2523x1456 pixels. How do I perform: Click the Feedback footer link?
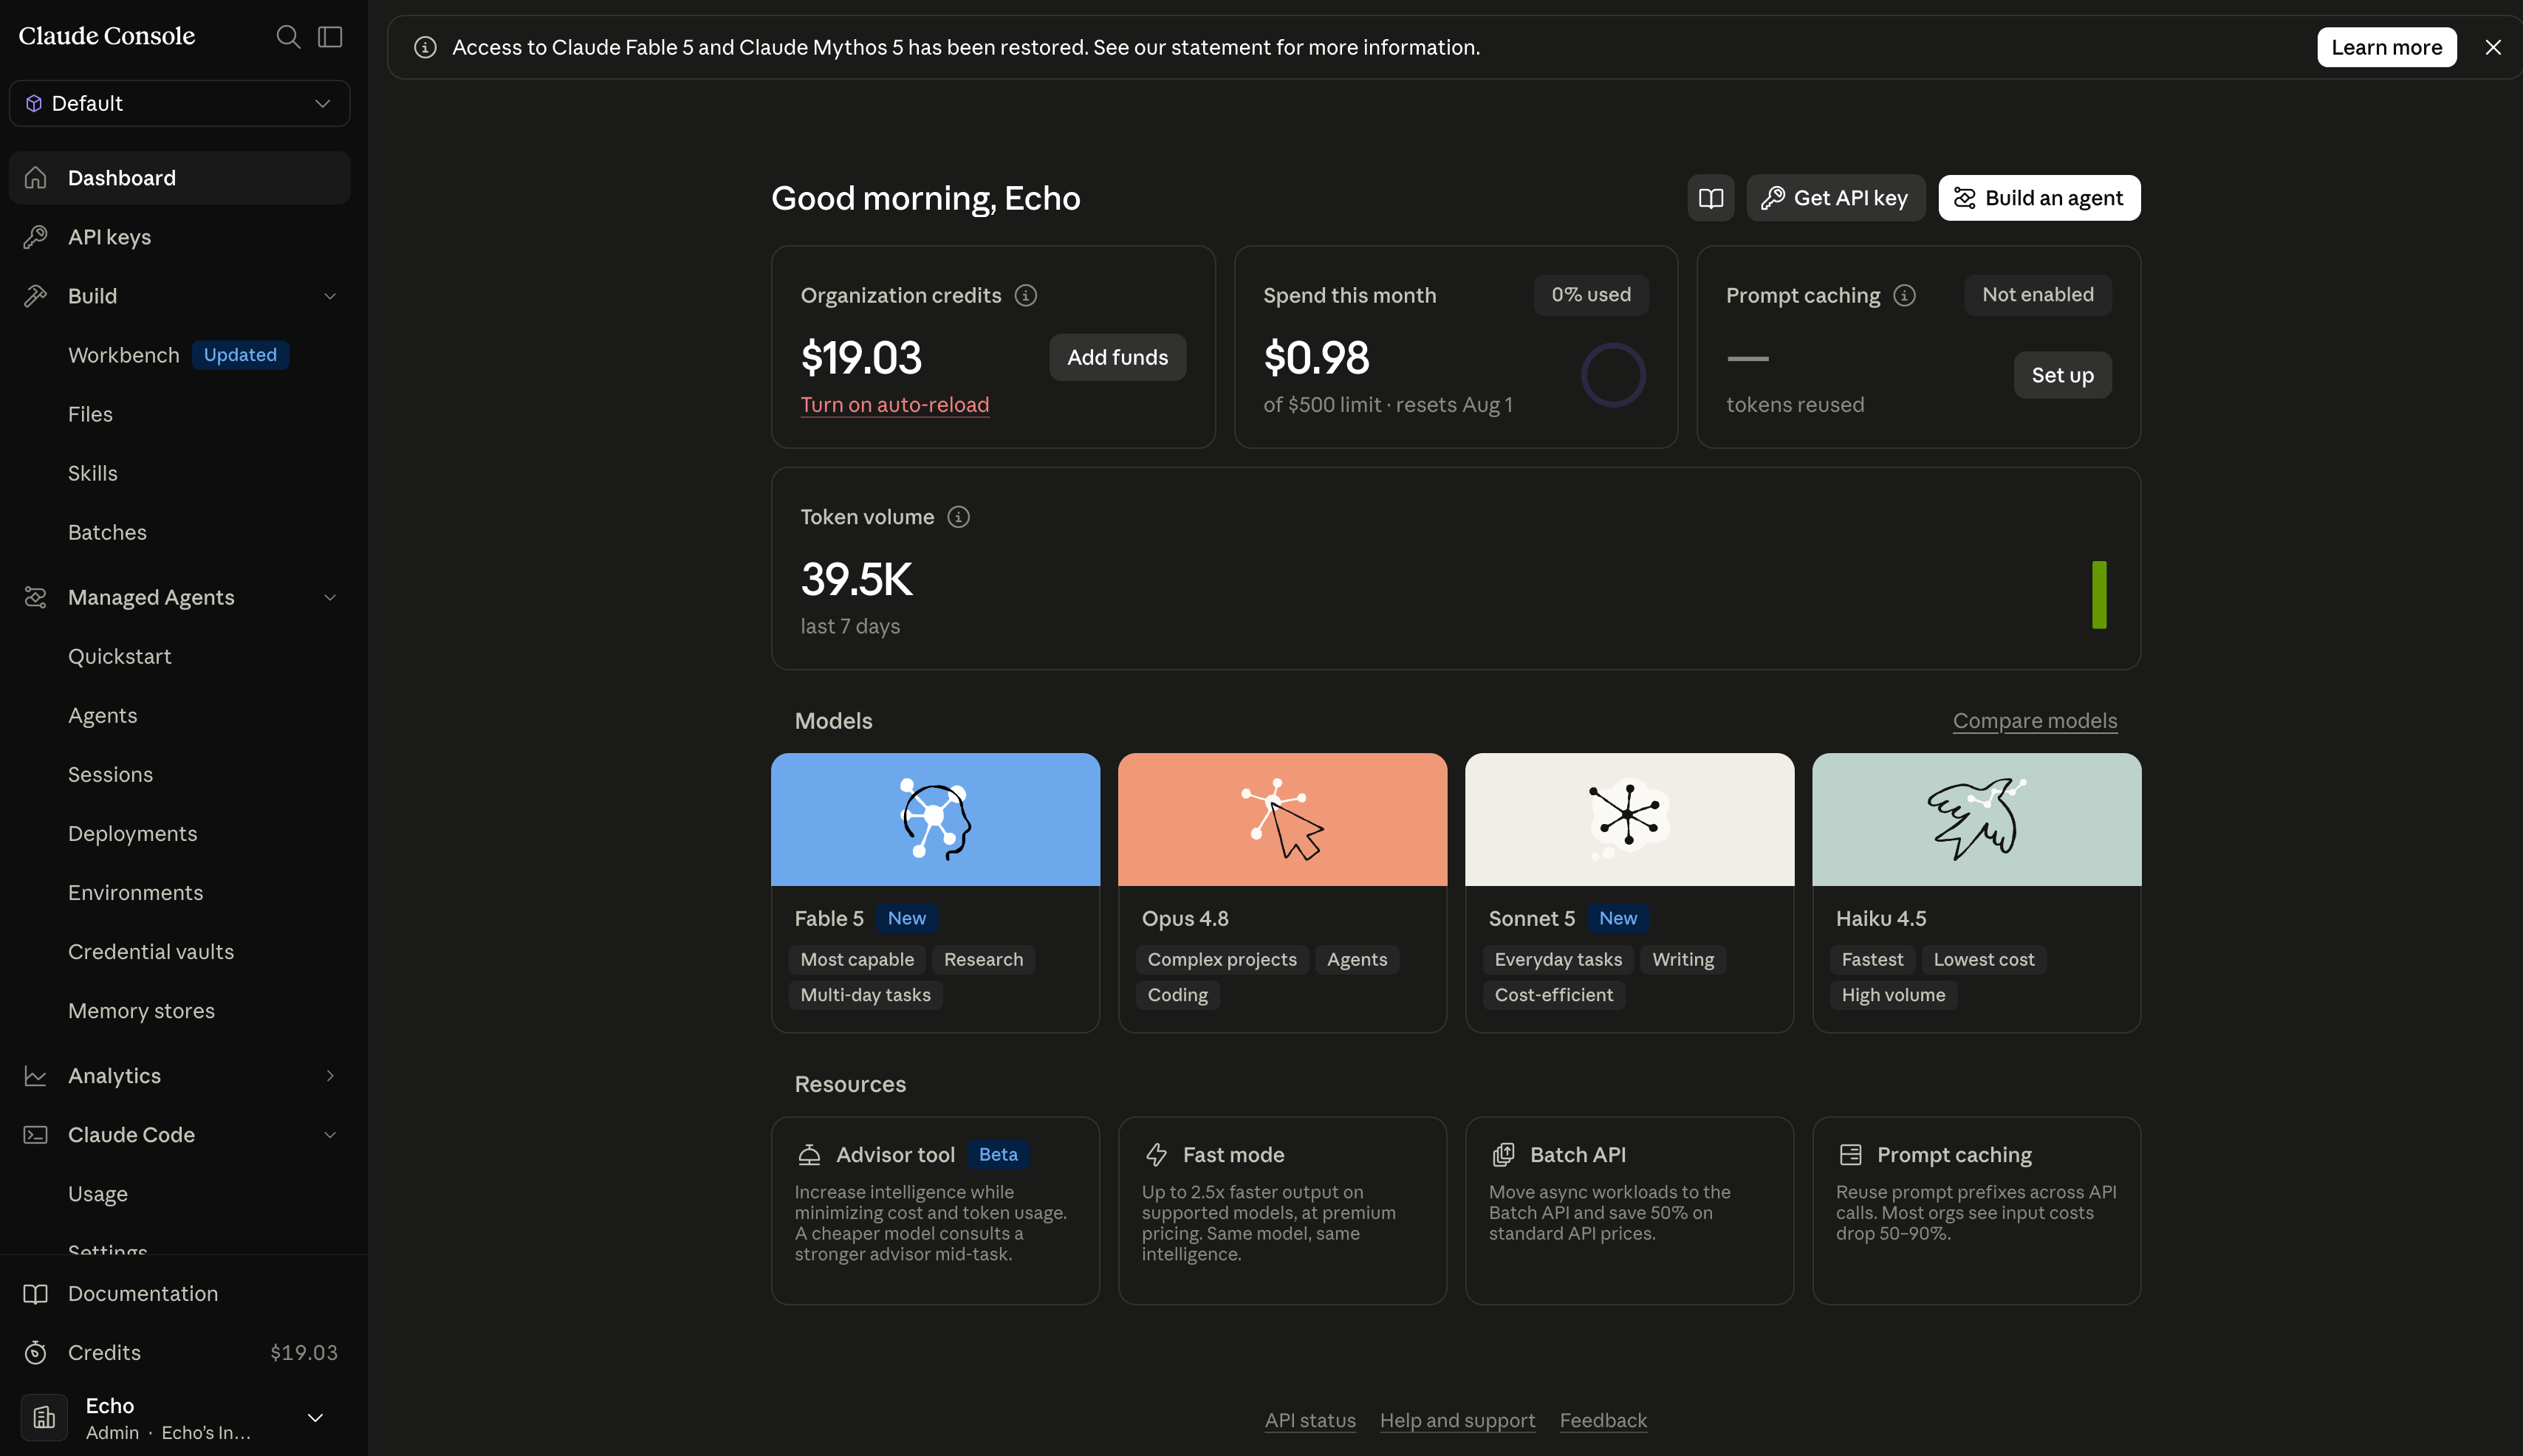1603,1420
